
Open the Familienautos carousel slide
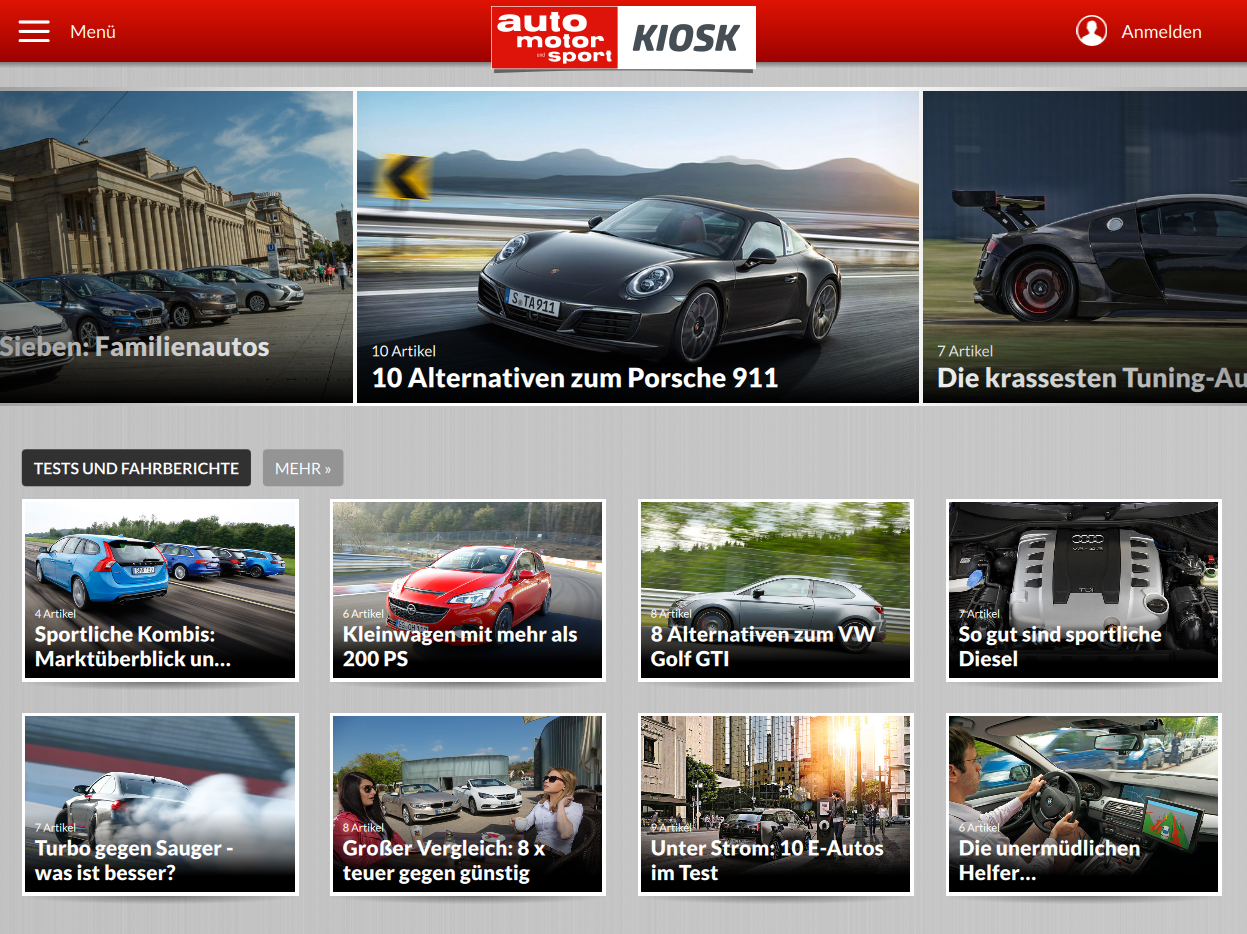point(176,247)
